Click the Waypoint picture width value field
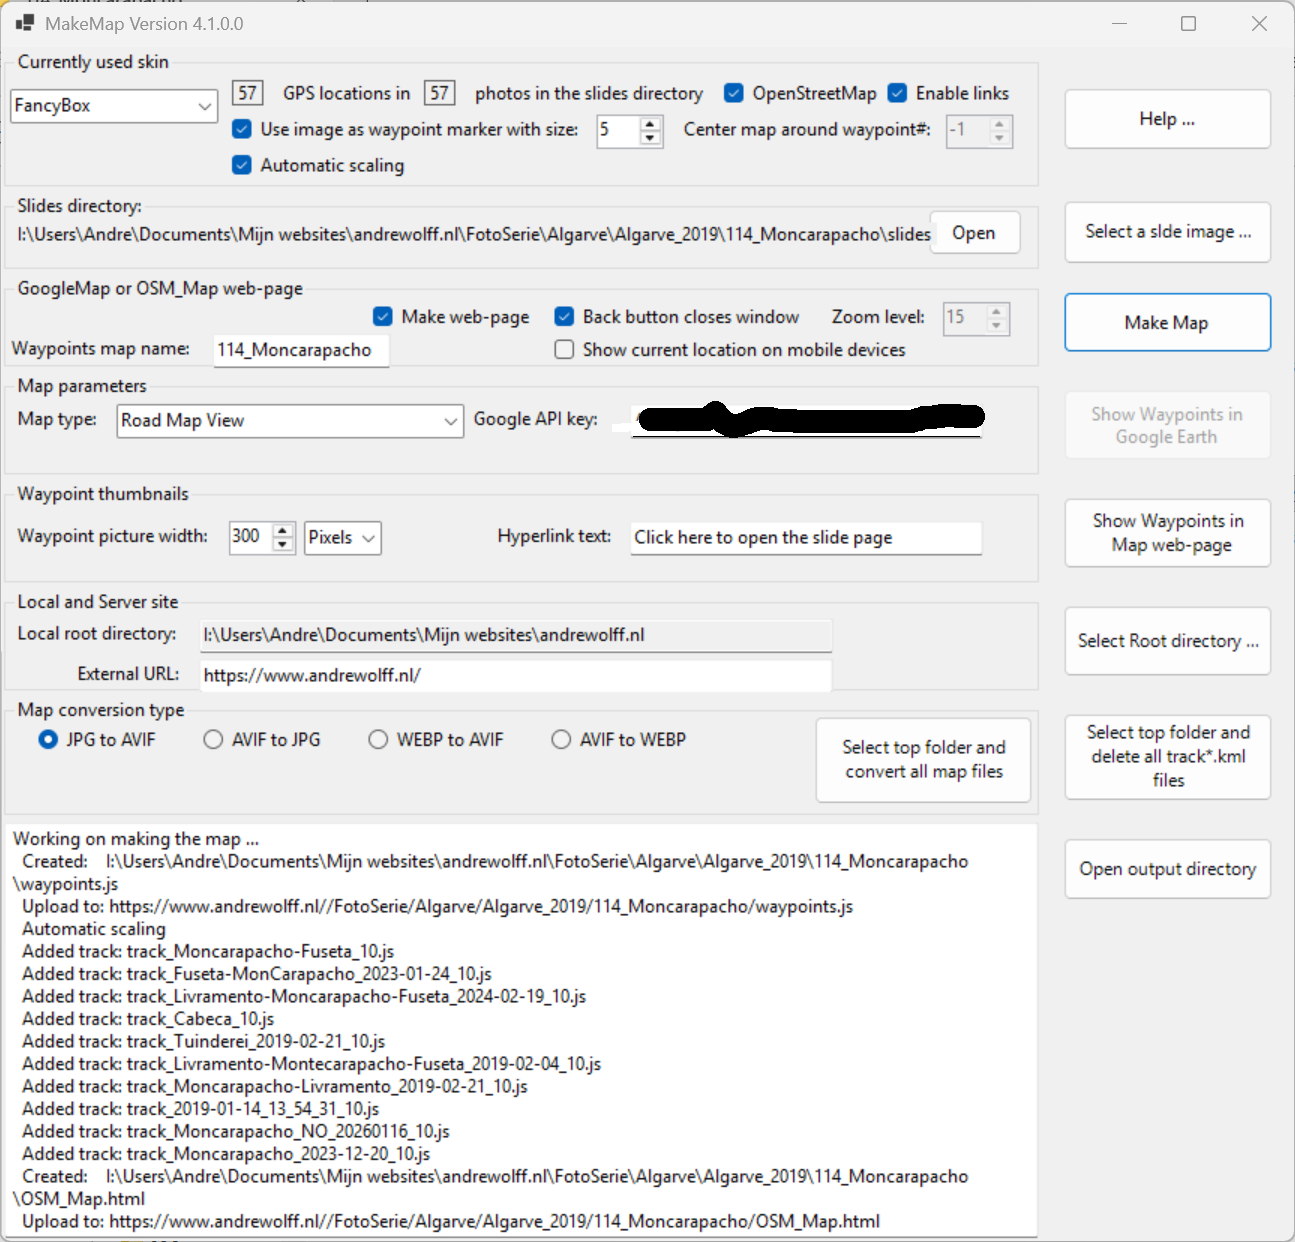The height and width of the screenshot is (1242, 1295). click(251, 537)
